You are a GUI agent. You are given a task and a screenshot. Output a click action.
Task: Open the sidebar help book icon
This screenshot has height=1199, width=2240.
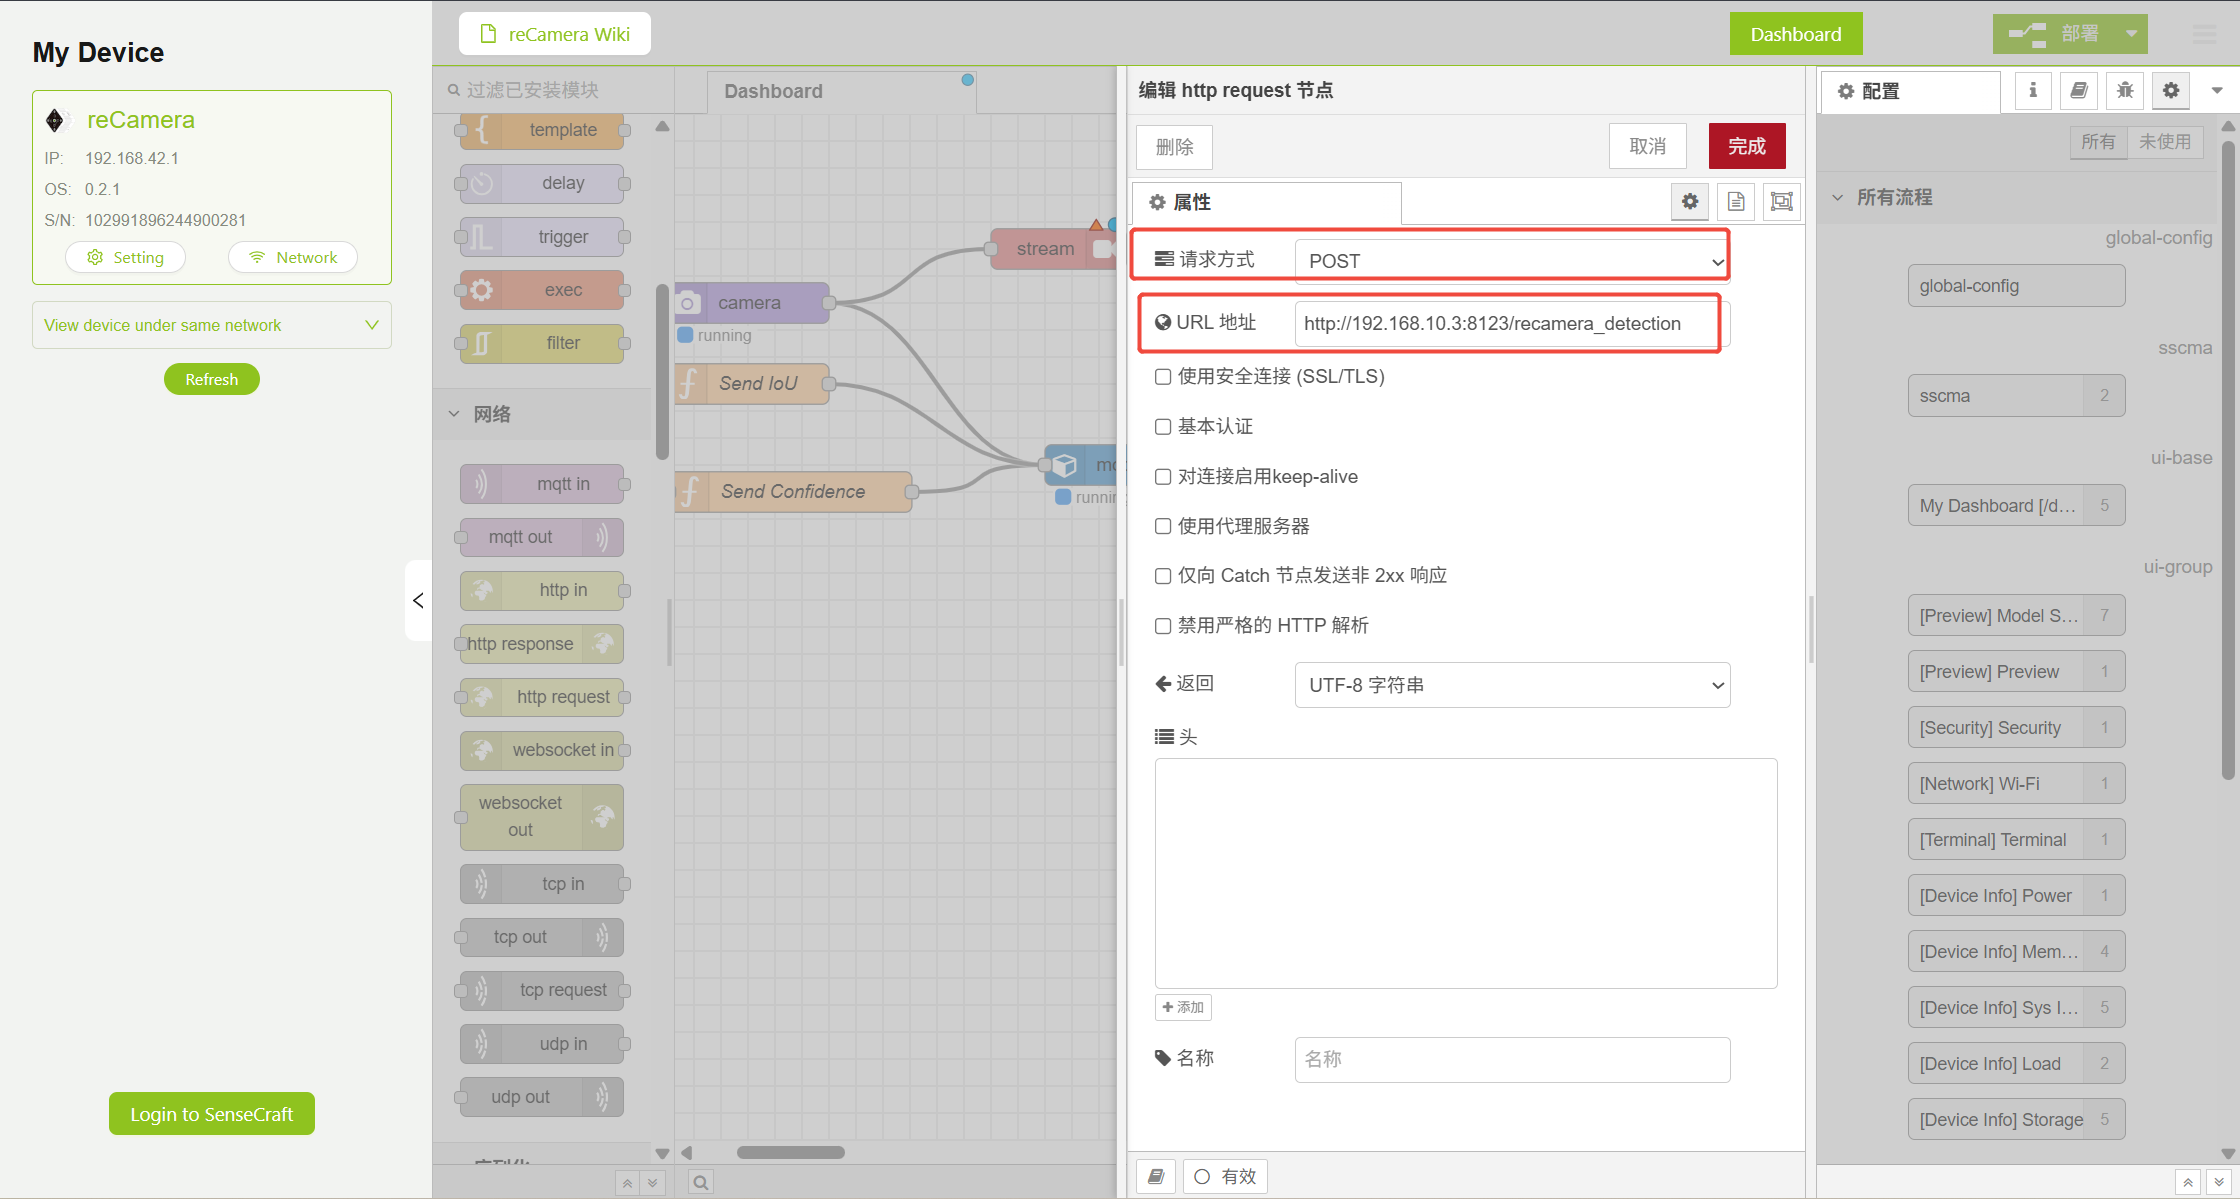coord(2078,91)
